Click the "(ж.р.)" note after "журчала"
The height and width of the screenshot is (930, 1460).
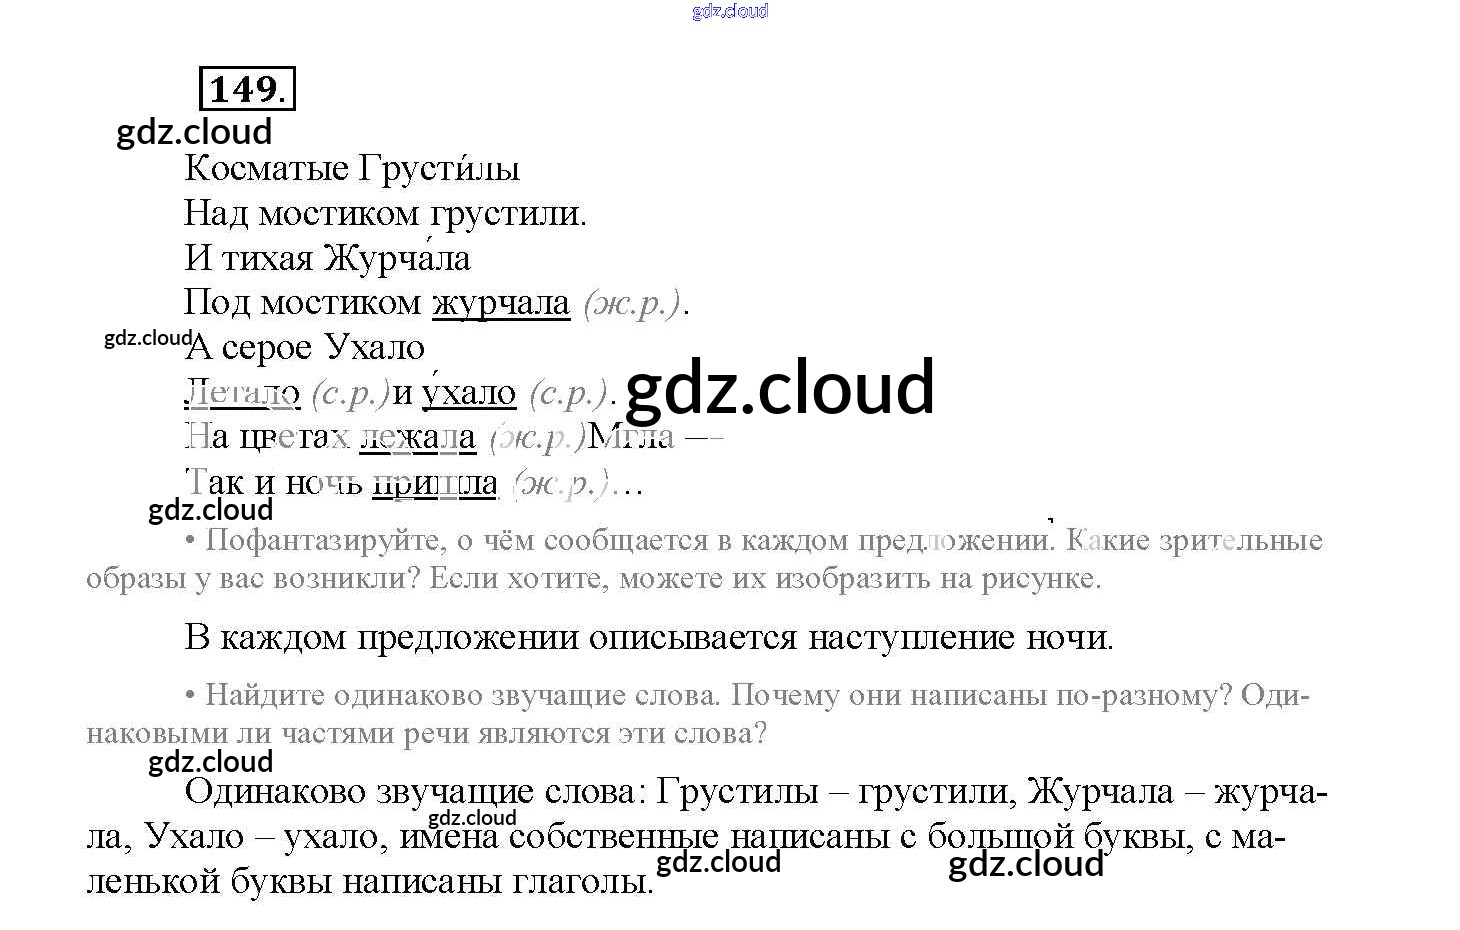coord(632,303)
